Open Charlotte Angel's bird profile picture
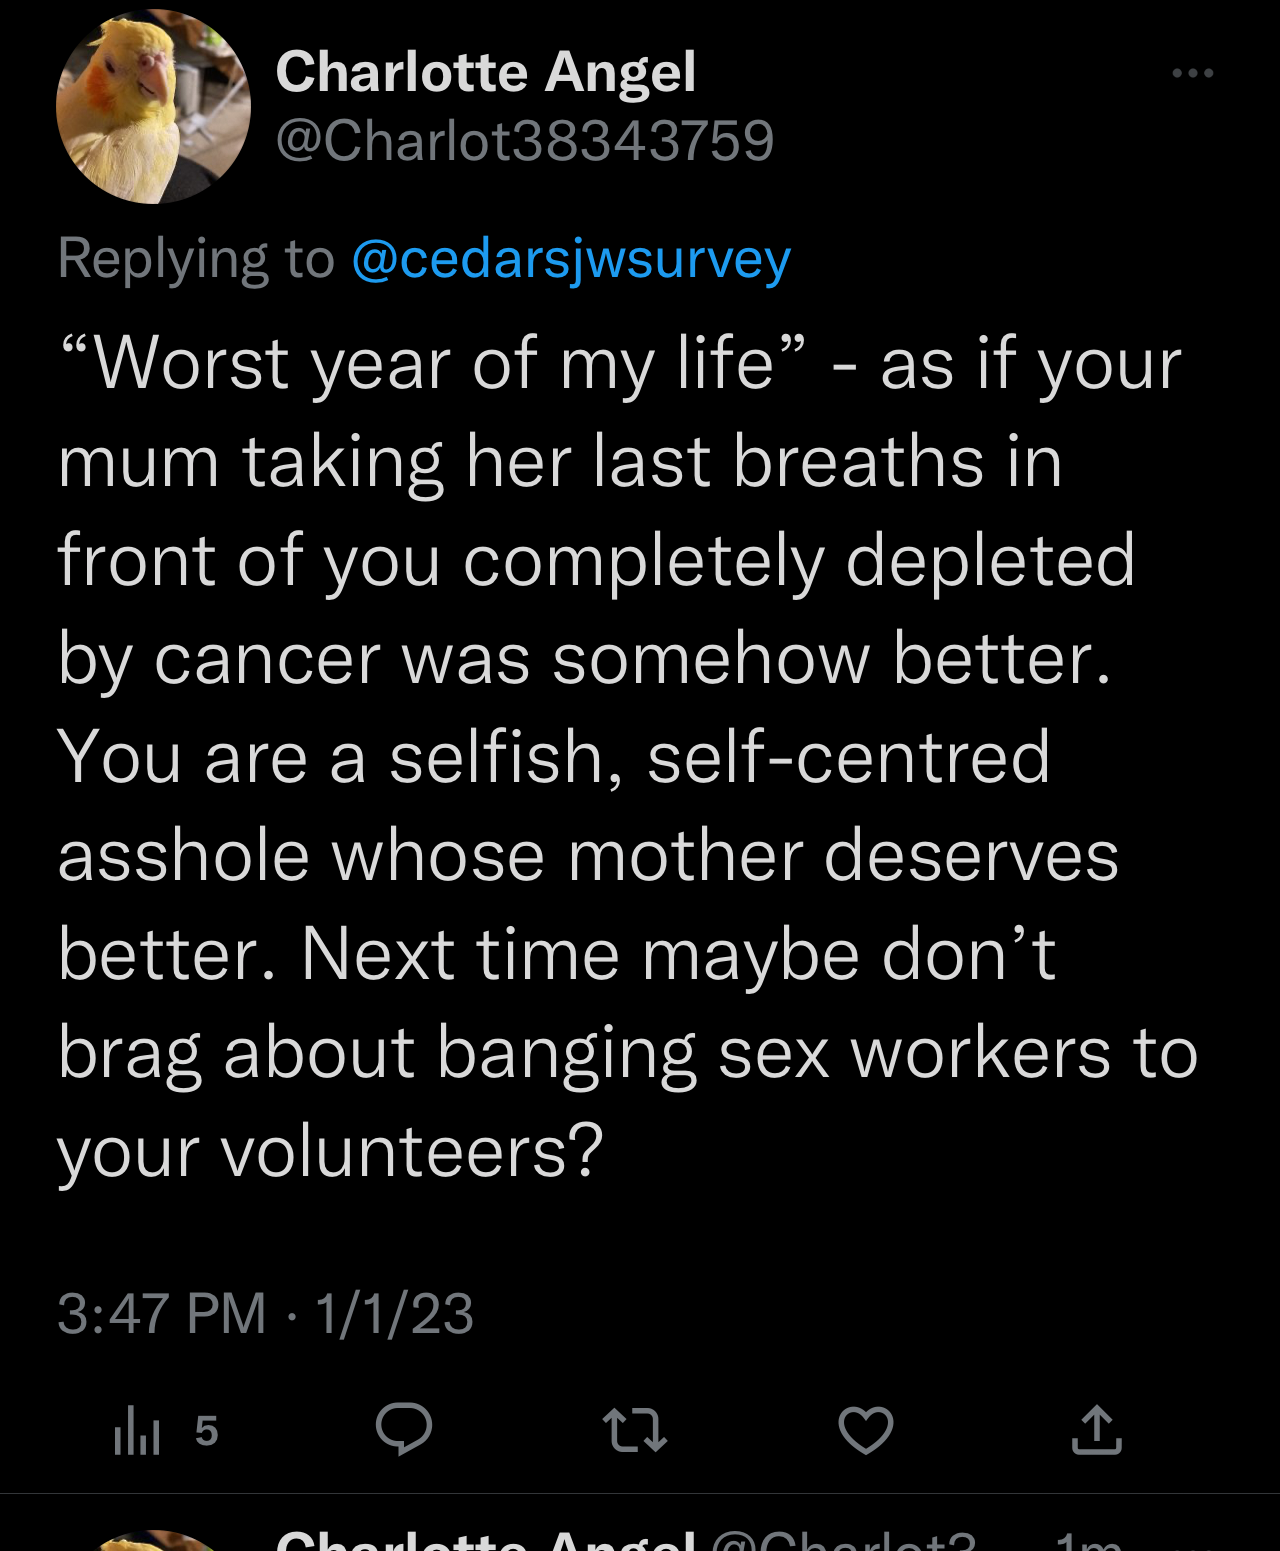The height and width of the screenshot is (1551, 1280). coord(153,107)
